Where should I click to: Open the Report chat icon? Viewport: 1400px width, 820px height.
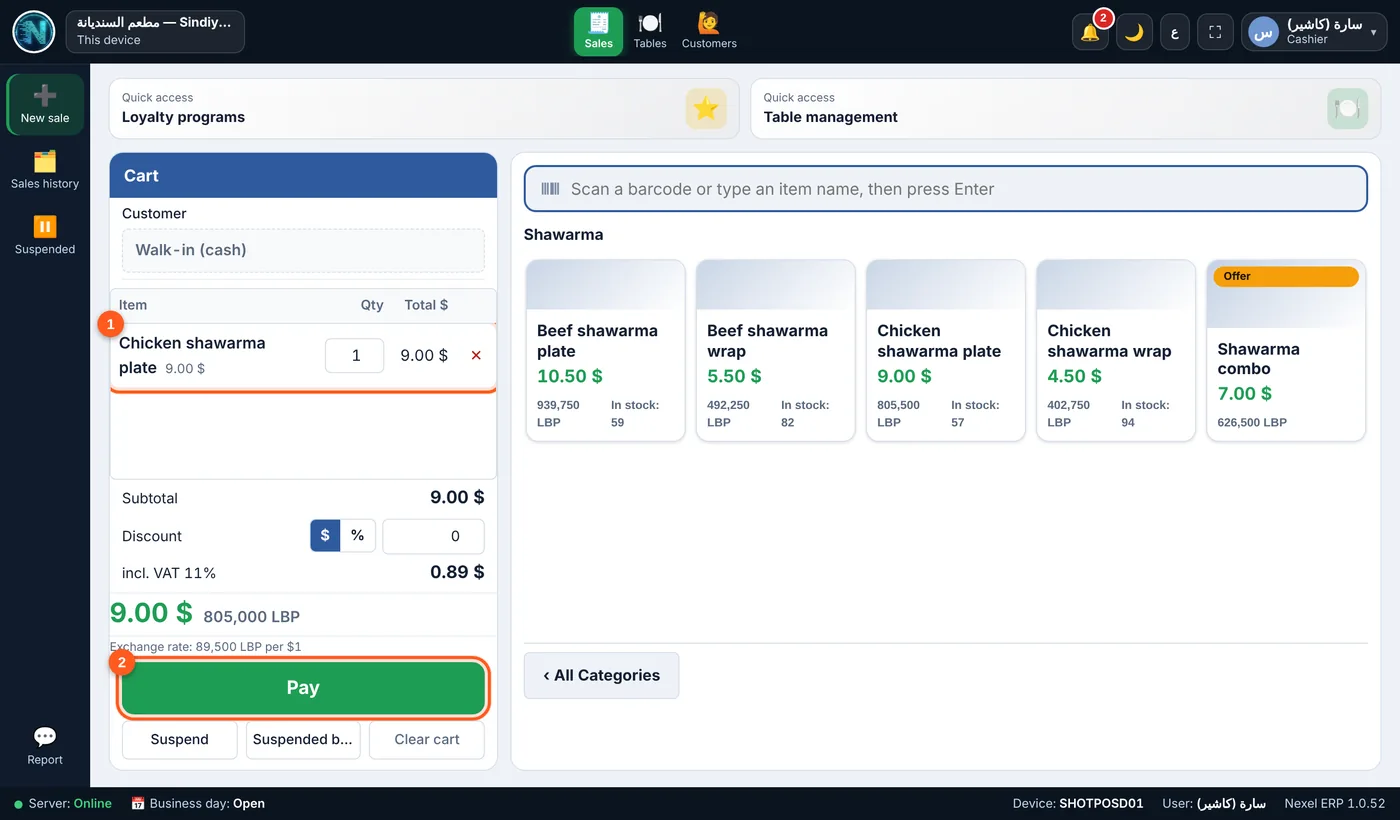(45, 746)
